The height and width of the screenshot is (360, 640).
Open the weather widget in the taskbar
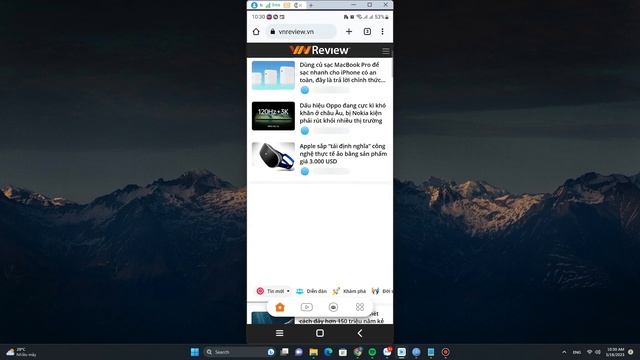point(21,352)
